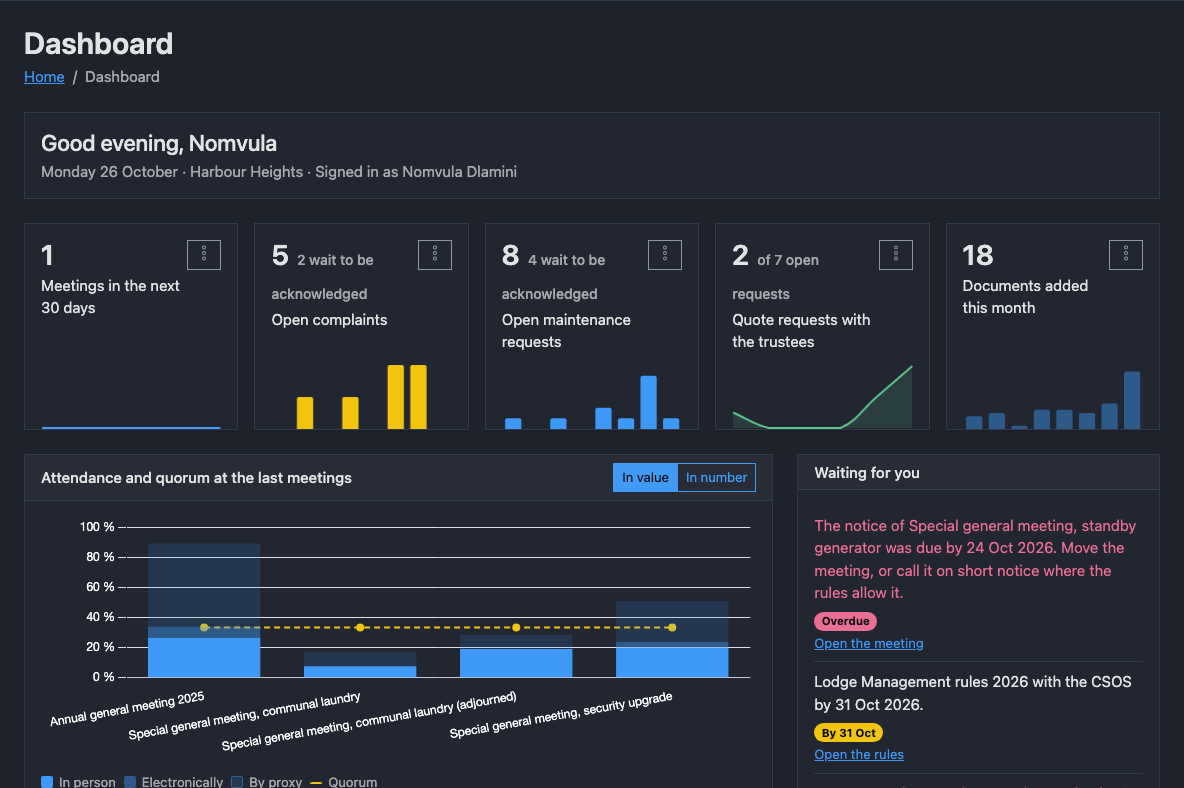Toggle In person series in legend
Image resolution: width=1184 pixels, height=788 pixels.
79,782
